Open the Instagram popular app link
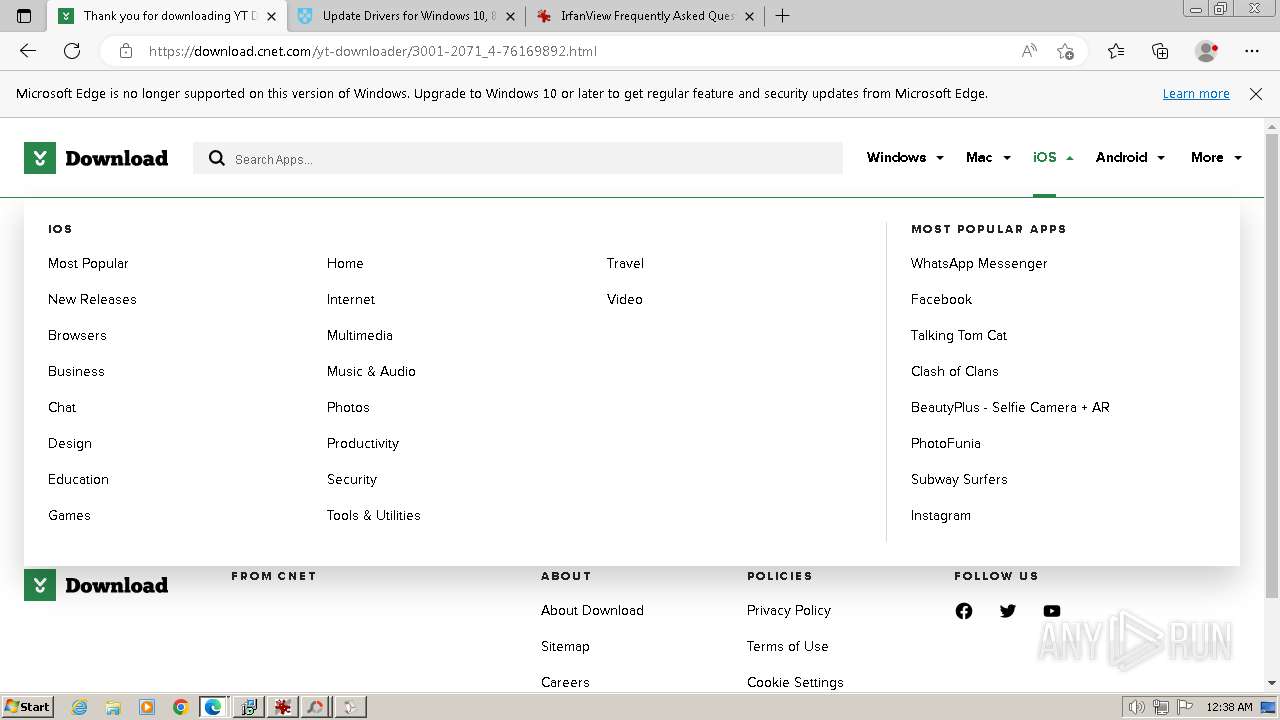The height and width of the screenshot is (720, 1280). tap(940, 515)
